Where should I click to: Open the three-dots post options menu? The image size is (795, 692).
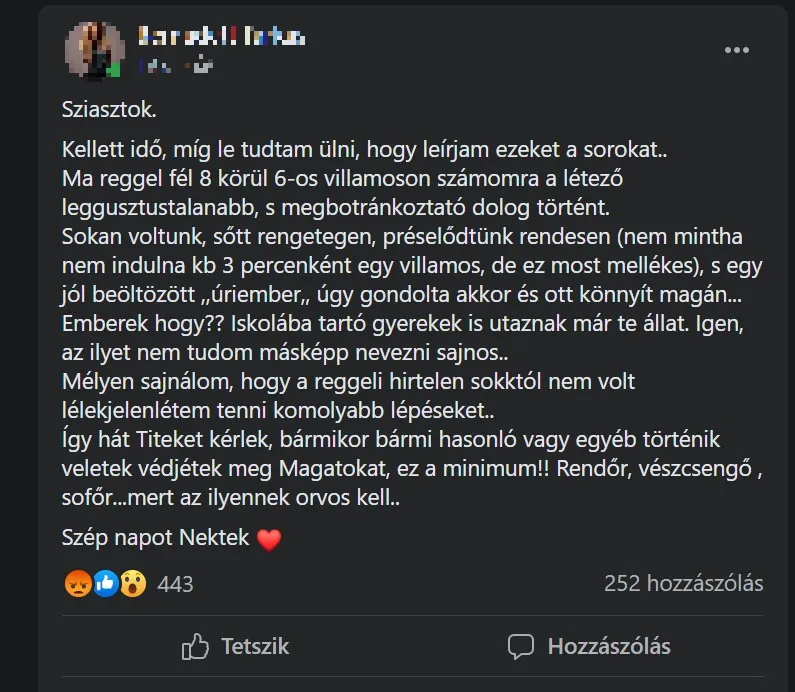click(x=736, y=50)
